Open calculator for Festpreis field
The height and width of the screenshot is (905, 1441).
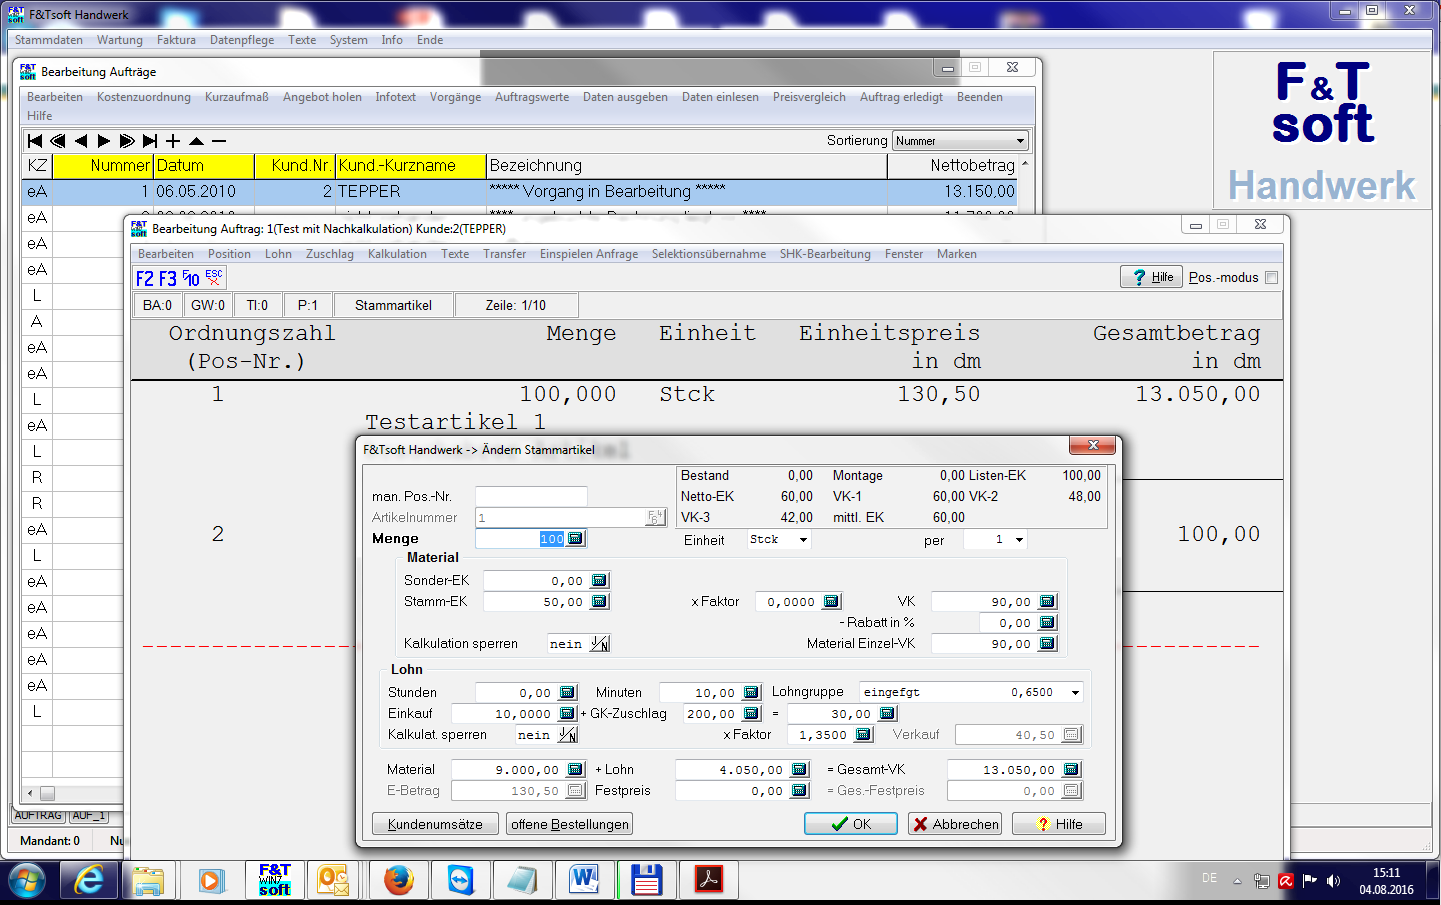[x=799, y=791]
